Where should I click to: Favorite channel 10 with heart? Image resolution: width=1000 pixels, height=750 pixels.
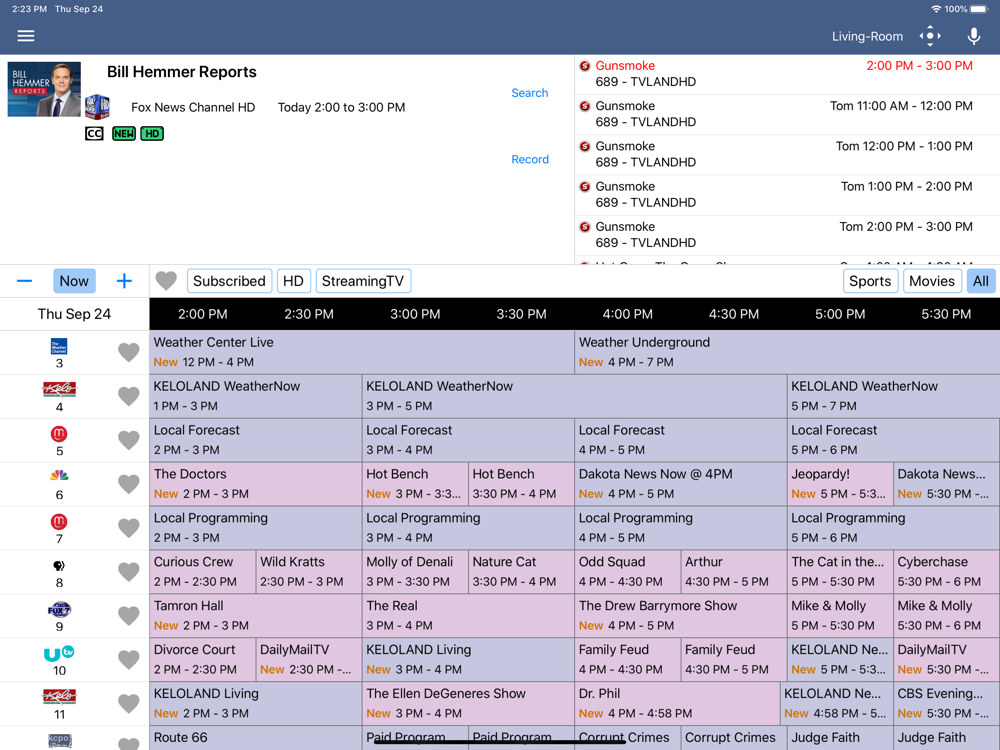pos(129,660)
